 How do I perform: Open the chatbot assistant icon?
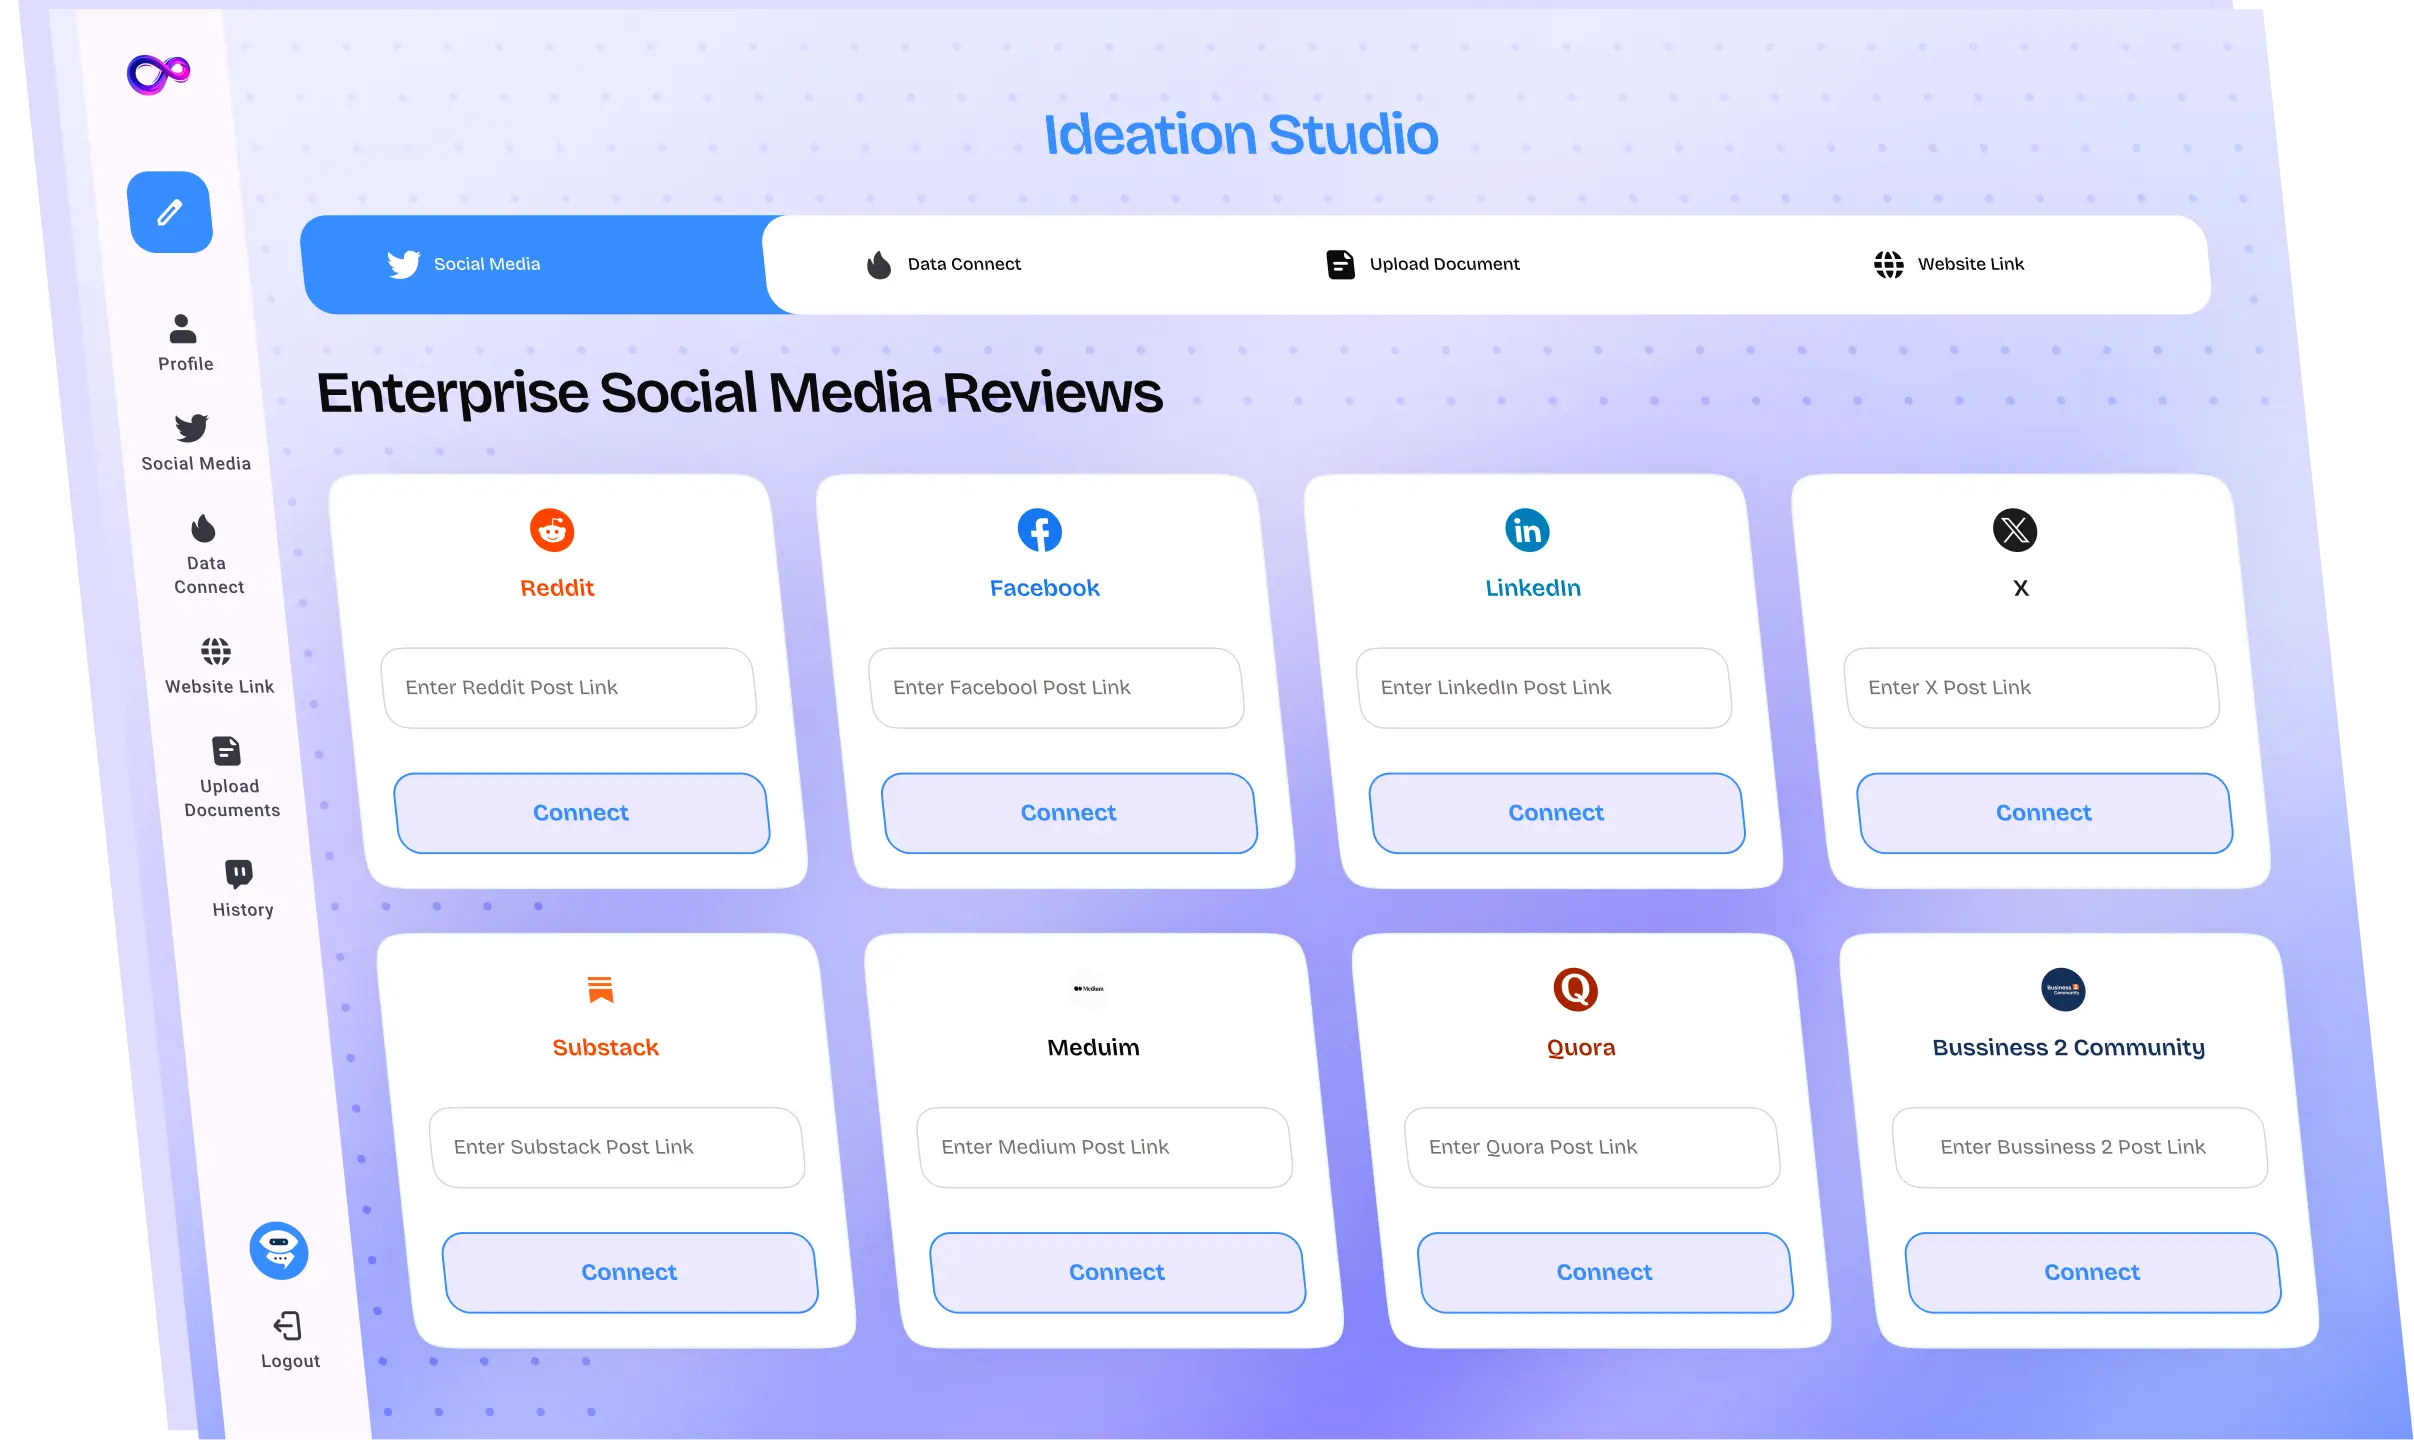tap(279, 1250)
